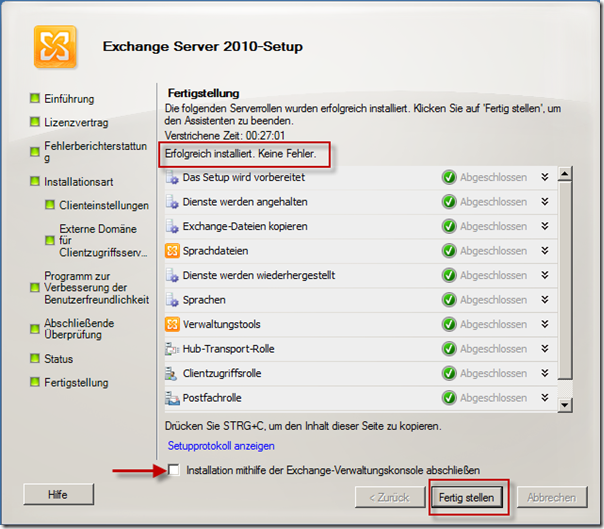Expand details for 'Dienste werden wiederhergestellt'
Image resolution: width=604 pixels, height=529 pixels.
tap(545, 275)
